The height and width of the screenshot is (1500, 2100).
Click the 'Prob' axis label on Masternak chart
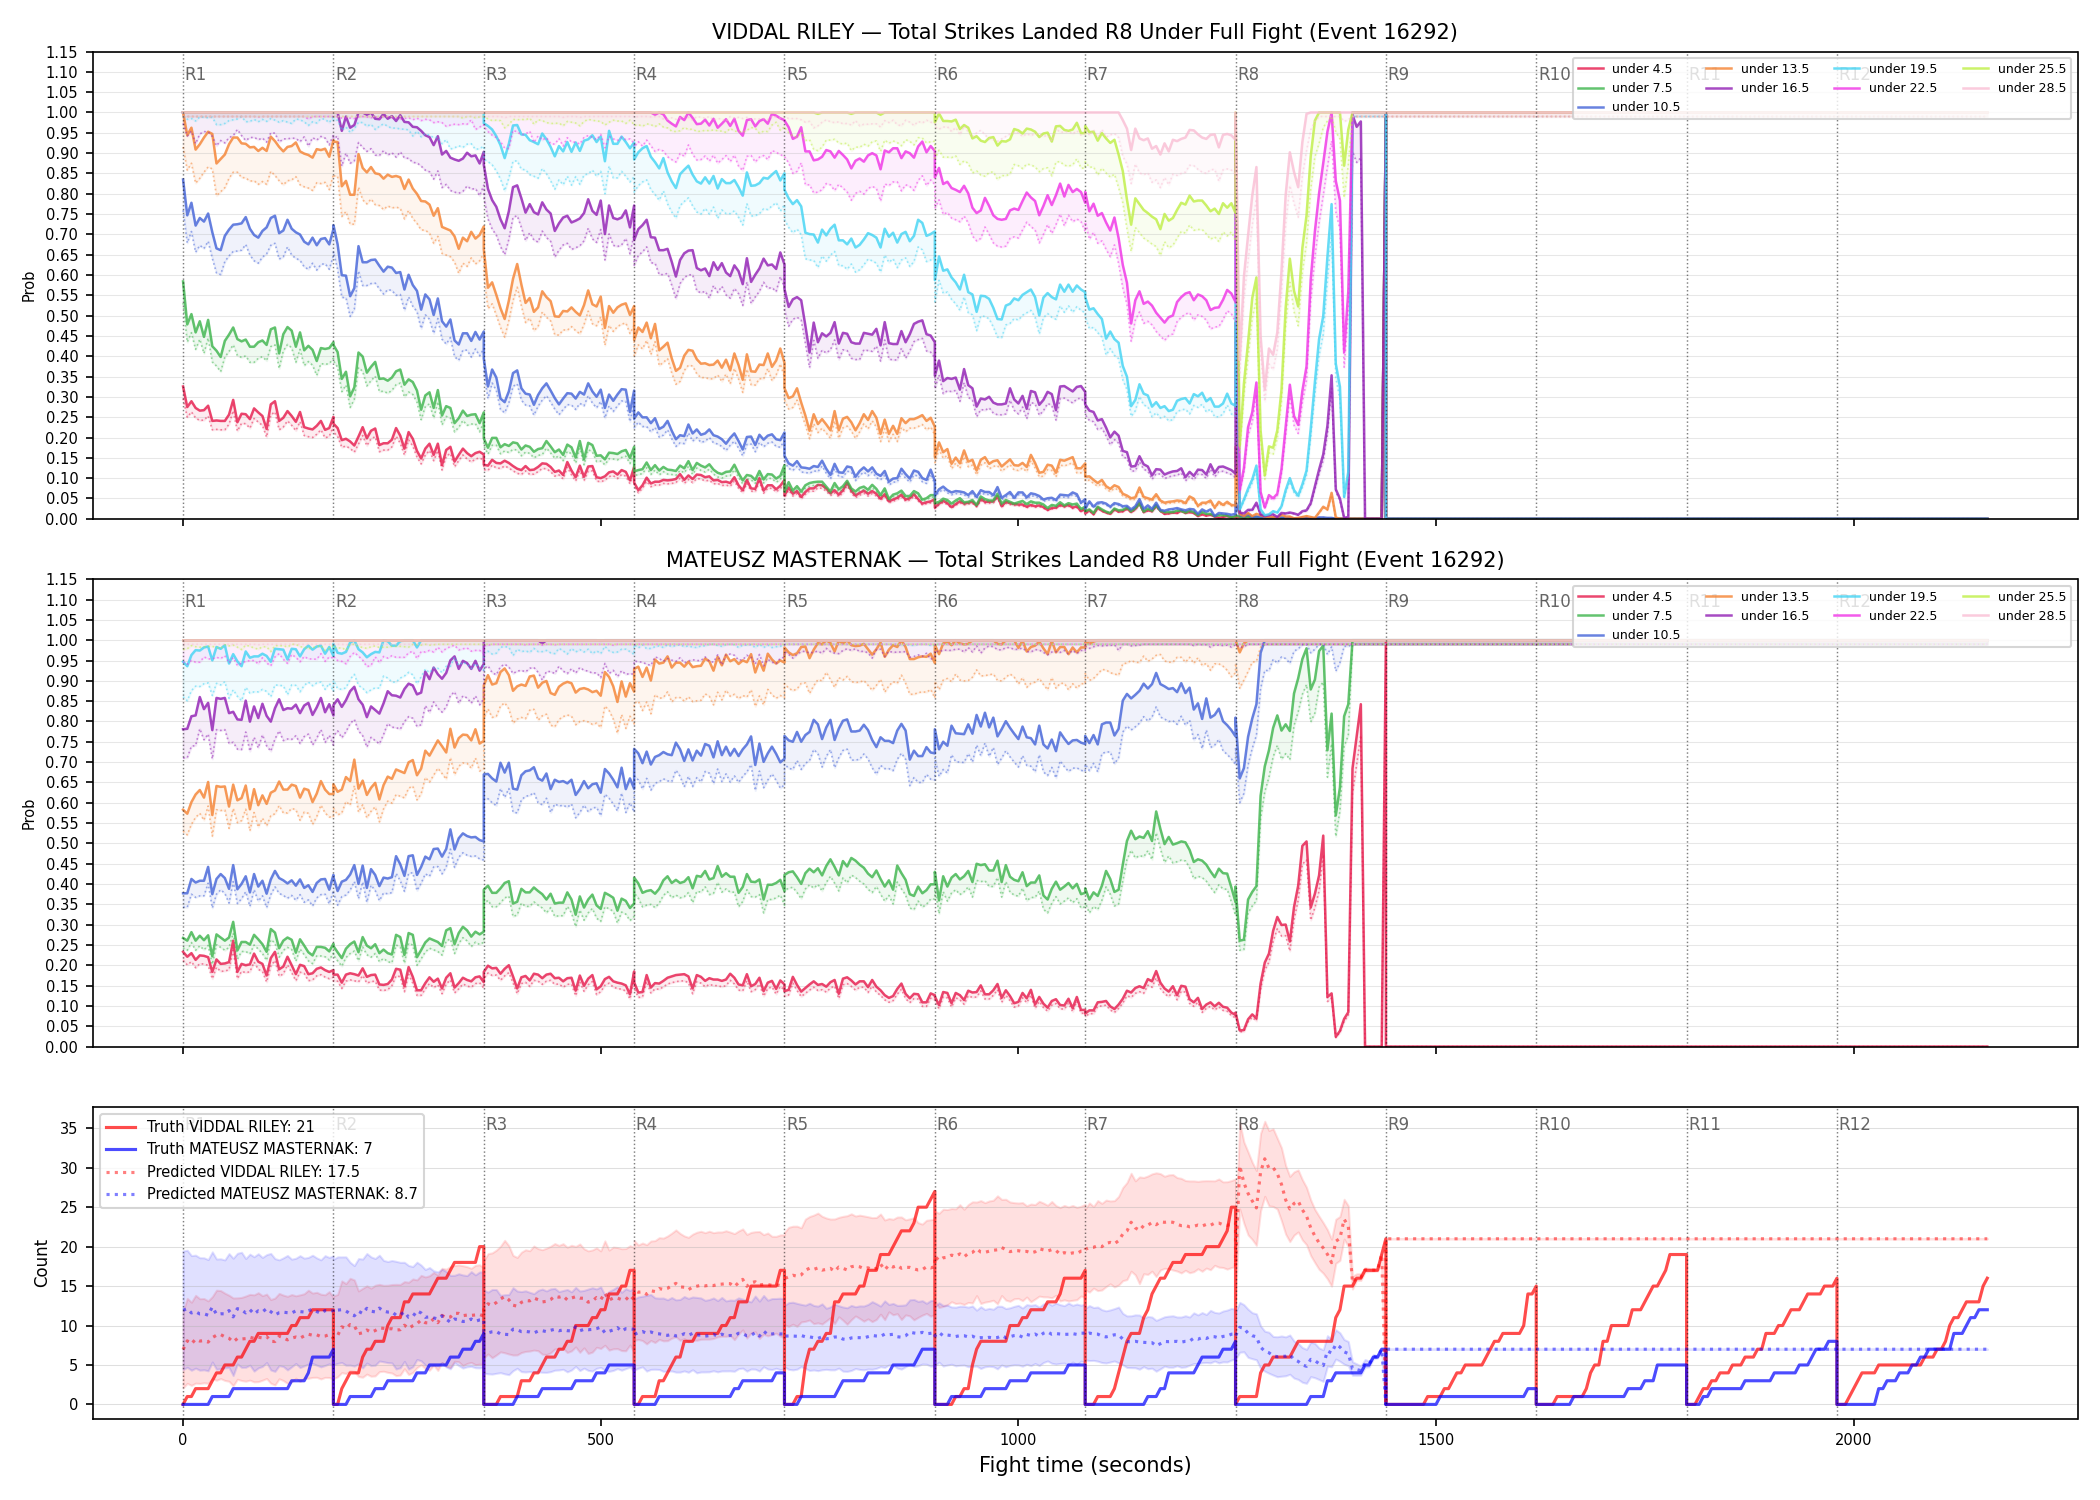click(29, 814)
